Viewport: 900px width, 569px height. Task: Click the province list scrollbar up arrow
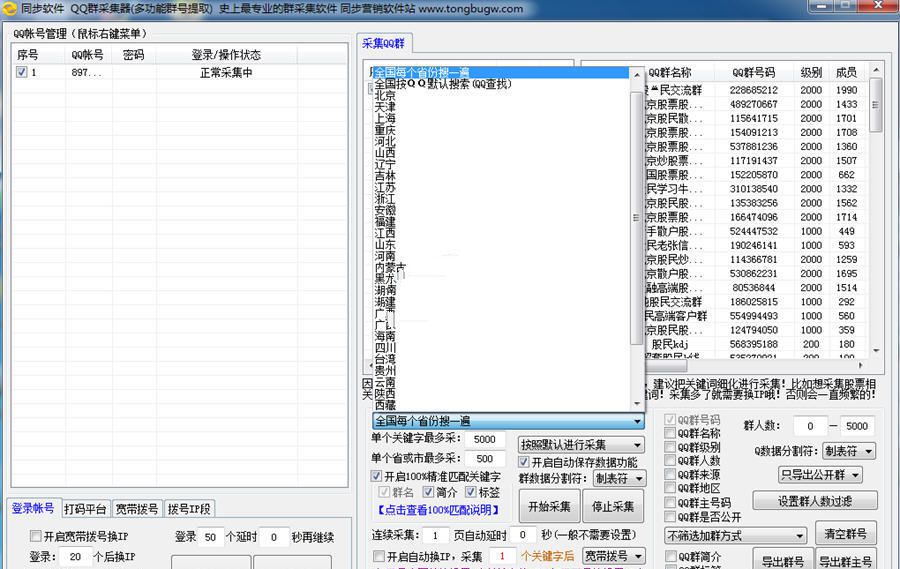click(x=637, y=75)
